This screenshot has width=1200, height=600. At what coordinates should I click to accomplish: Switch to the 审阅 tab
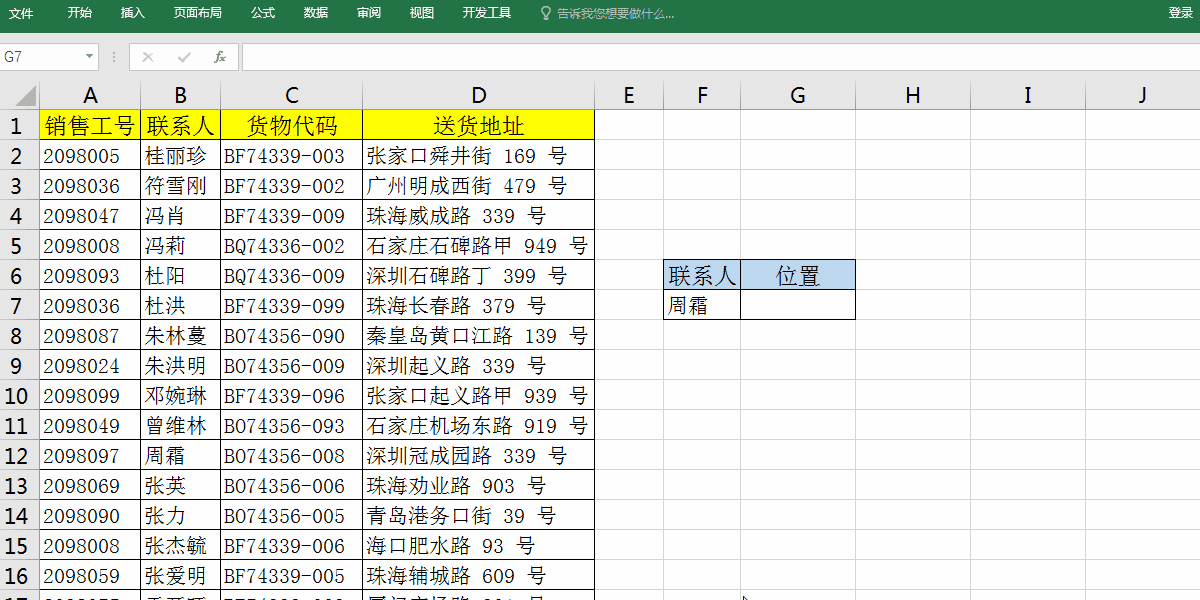pos(368,14)
